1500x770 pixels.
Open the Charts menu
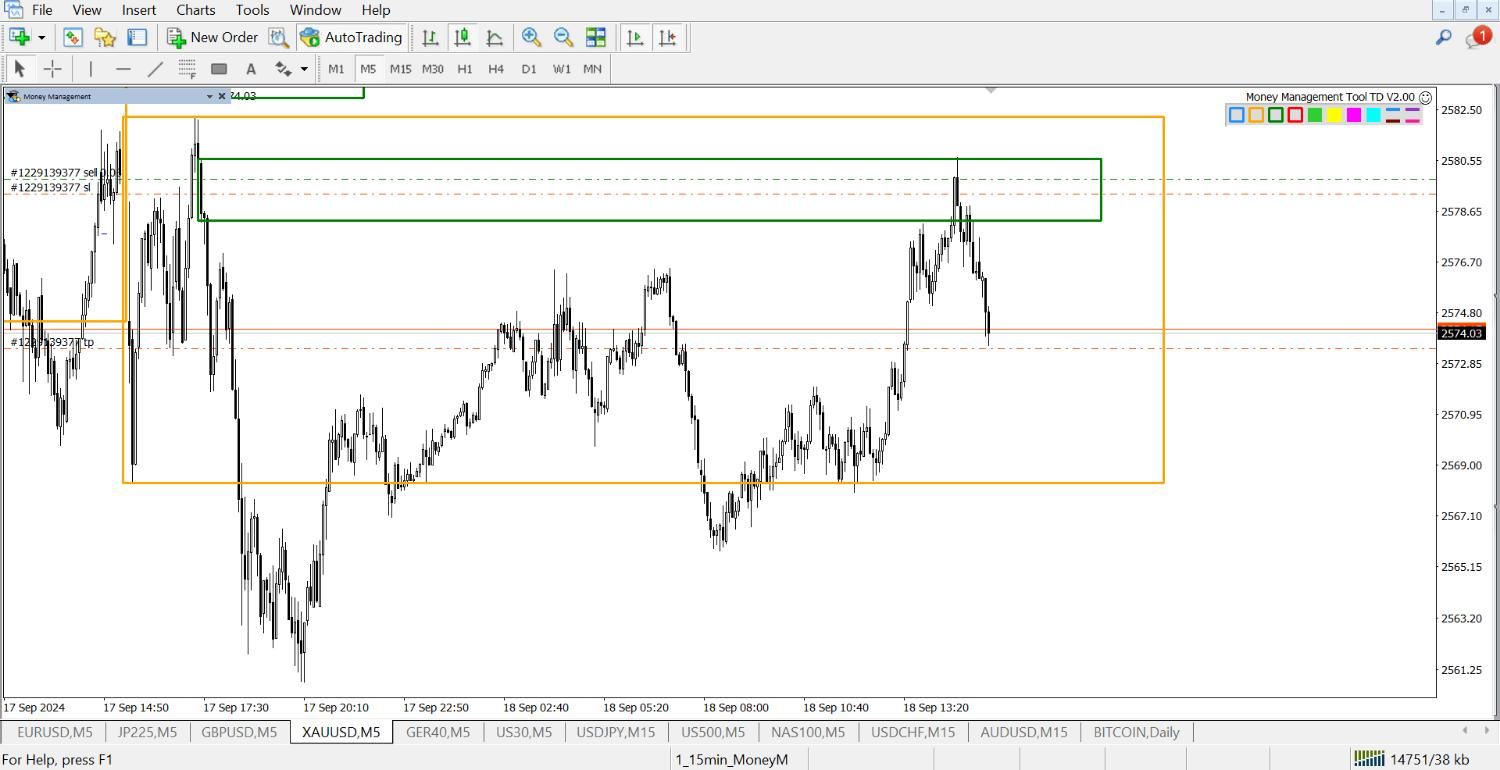click(x=195, y=10)
